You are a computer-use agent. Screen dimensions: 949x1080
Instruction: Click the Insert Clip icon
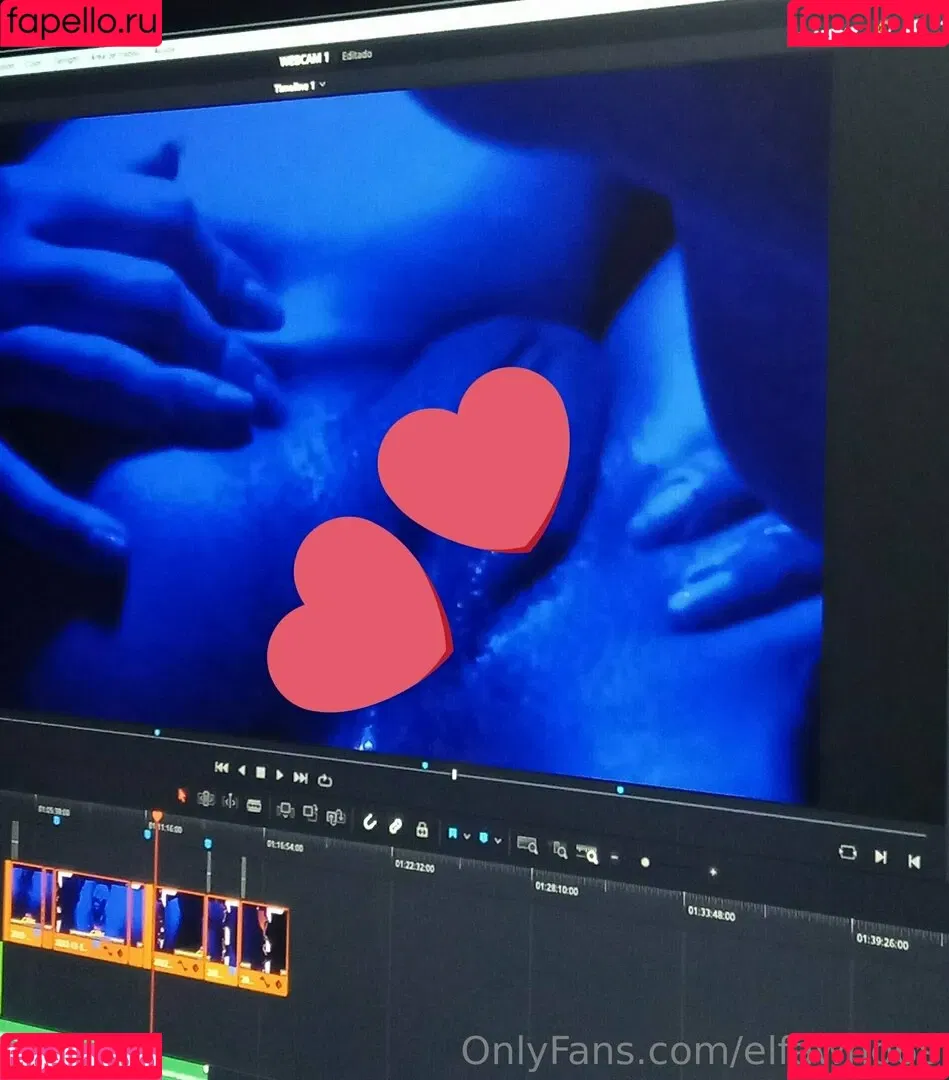[284, 809]
